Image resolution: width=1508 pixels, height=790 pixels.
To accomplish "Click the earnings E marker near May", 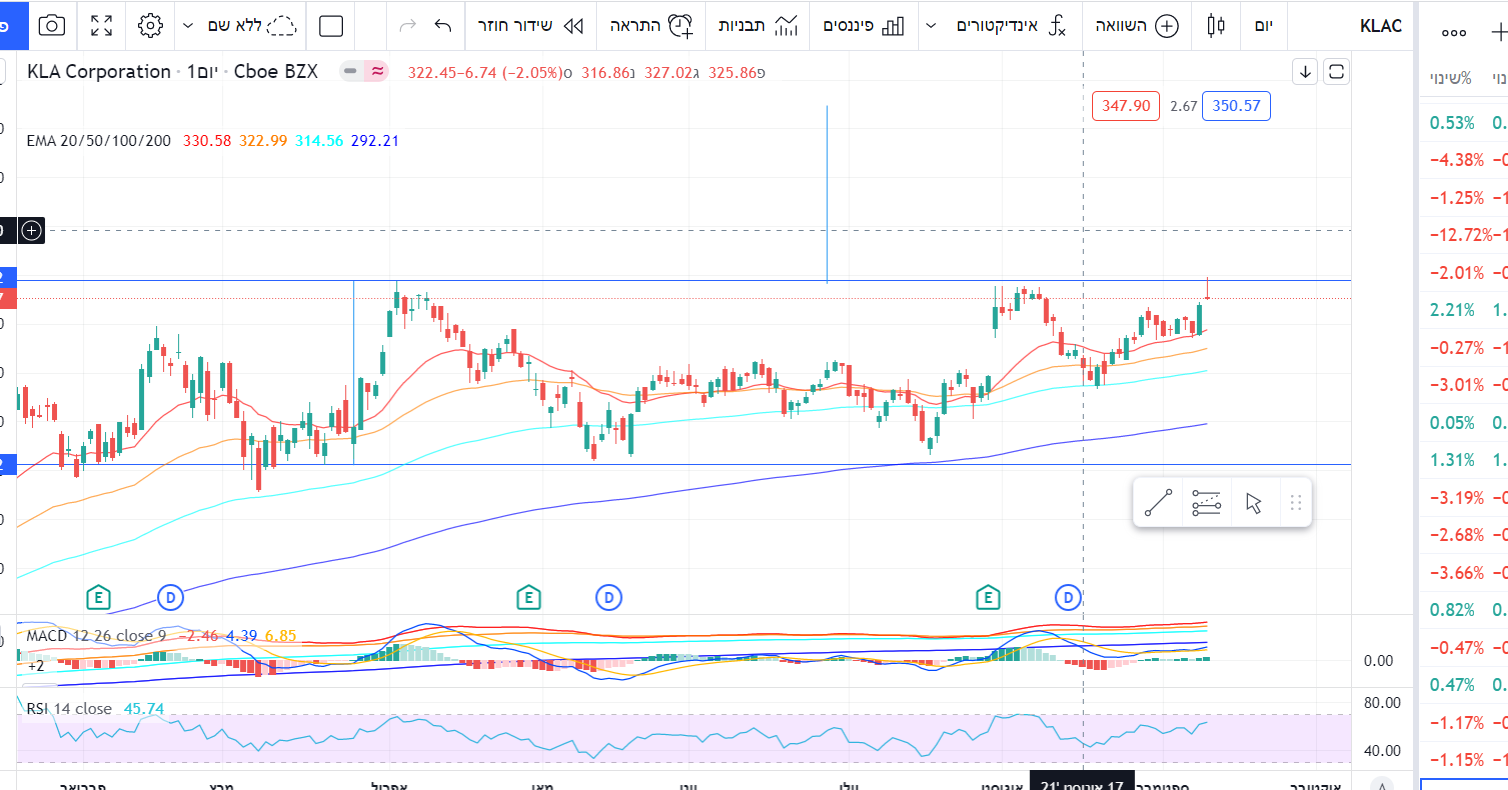I will pos(528,598).
